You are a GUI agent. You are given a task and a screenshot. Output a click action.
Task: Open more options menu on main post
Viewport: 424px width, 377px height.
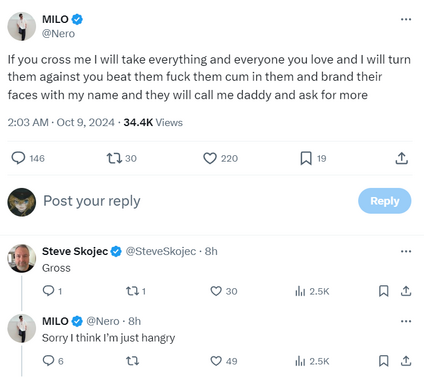pos(406,19)
